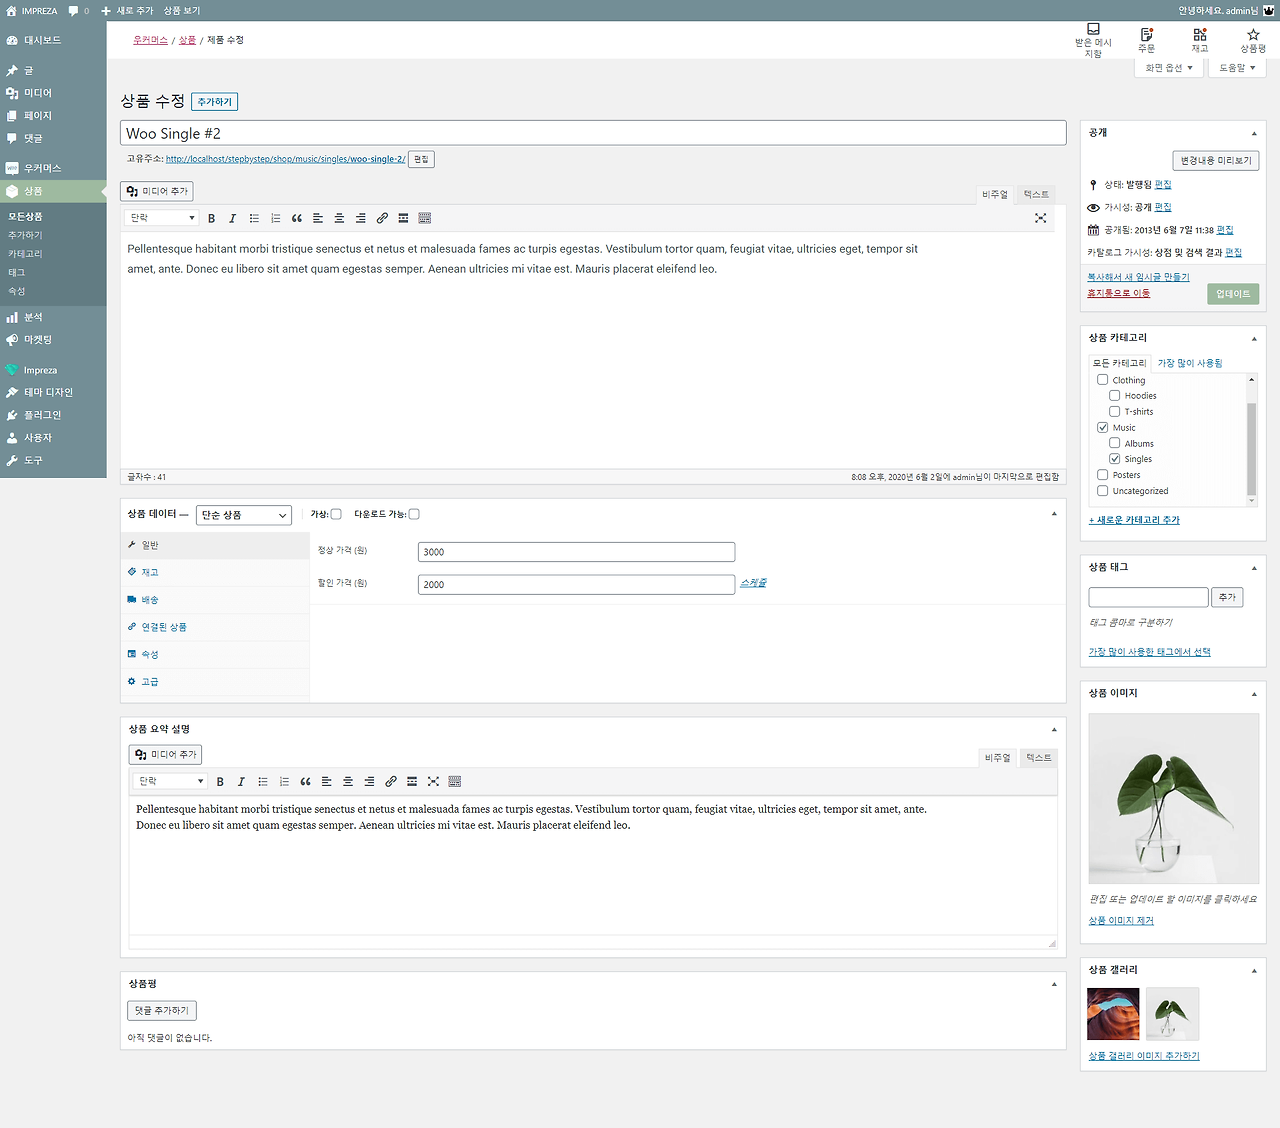Switch to the 텍스트 tab of the editor
The height and width of the screenshot is (1128, 1280).
coord(1034,194)
